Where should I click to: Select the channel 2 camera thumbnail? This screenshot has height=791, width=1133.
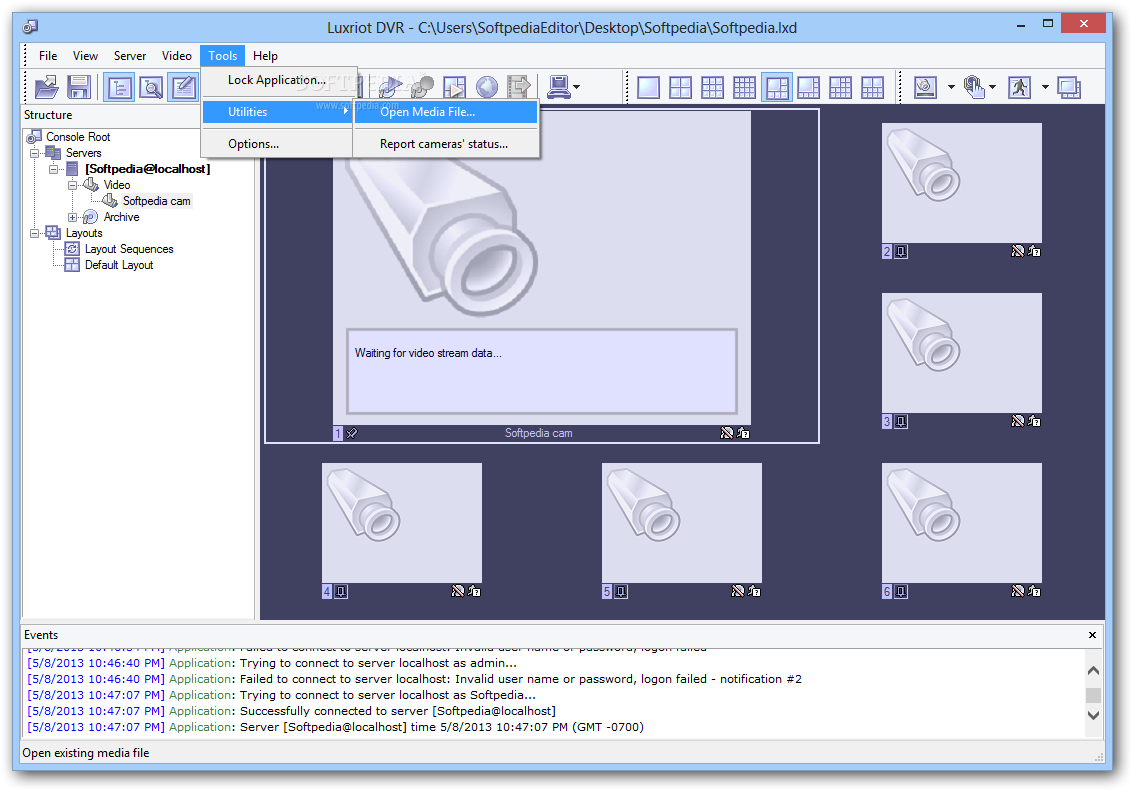[x=962, y=183]
